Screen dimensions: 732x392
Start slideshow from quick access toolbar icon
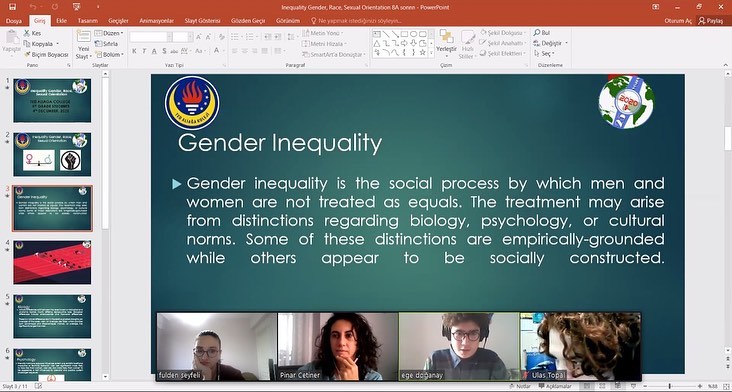tap(77, 7)
